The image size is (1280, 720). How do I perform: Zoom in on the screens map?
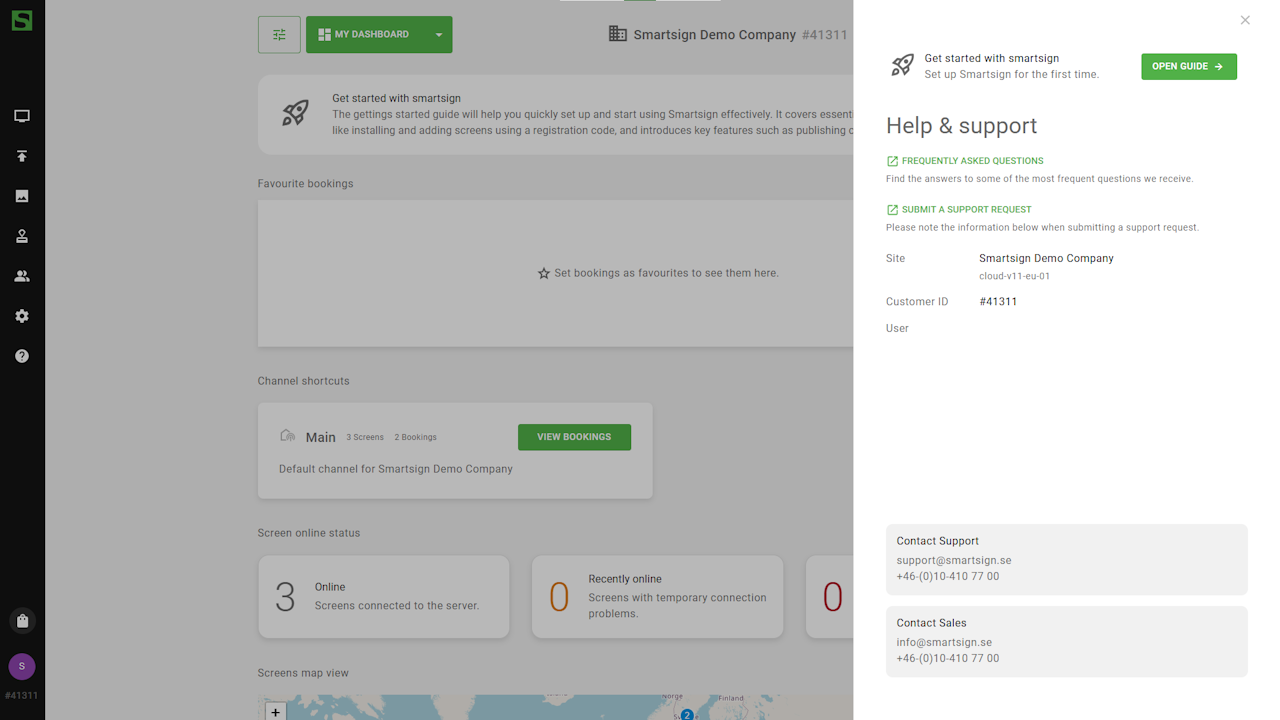point(275,711)
